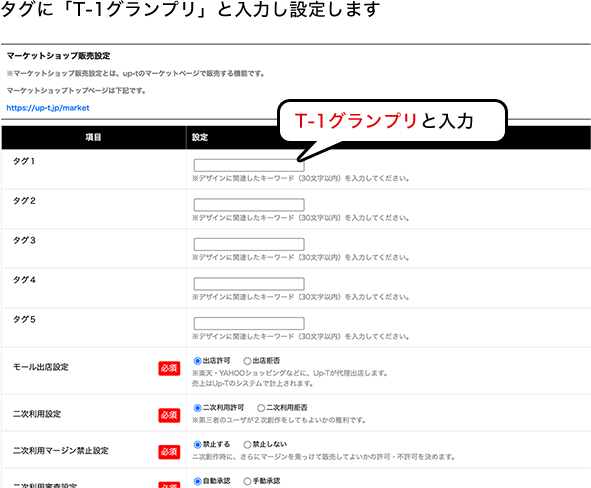Select the 自動承認 radio button
This screenshot has width=591, height=488.
[x=197, y=481]
